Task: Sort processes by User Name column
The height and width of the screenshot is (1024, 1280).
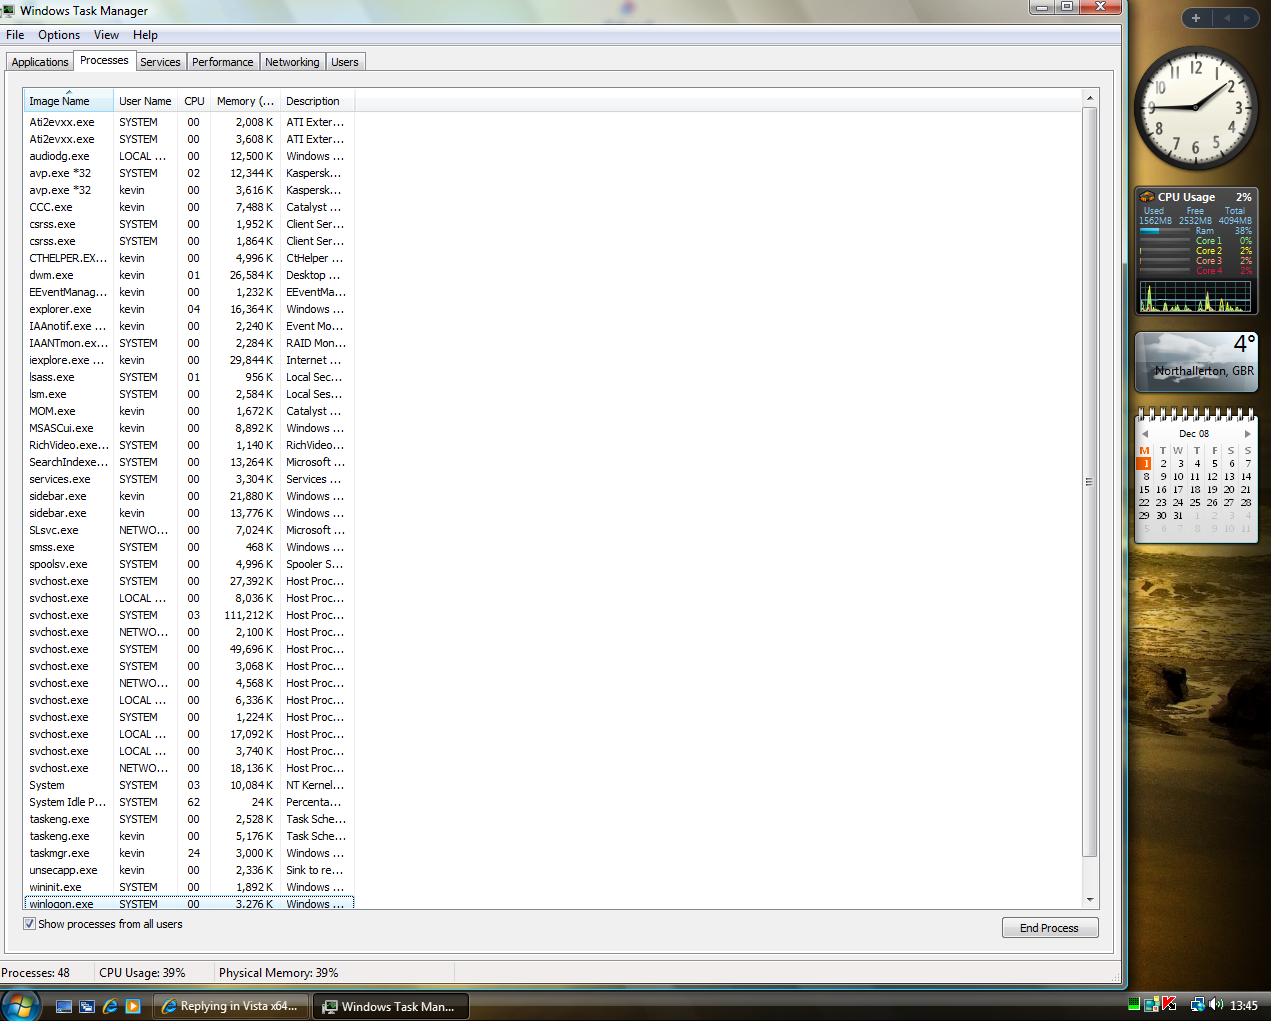Action: (x=145, y=101)
